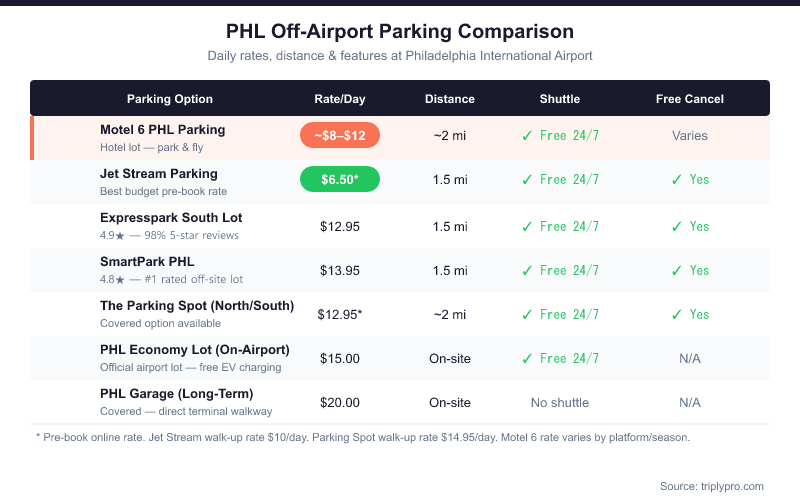Select SmartPark PHL's Free Cancel checkmark
This screenshot has width=800, height=500.
[x=677, y=270]
